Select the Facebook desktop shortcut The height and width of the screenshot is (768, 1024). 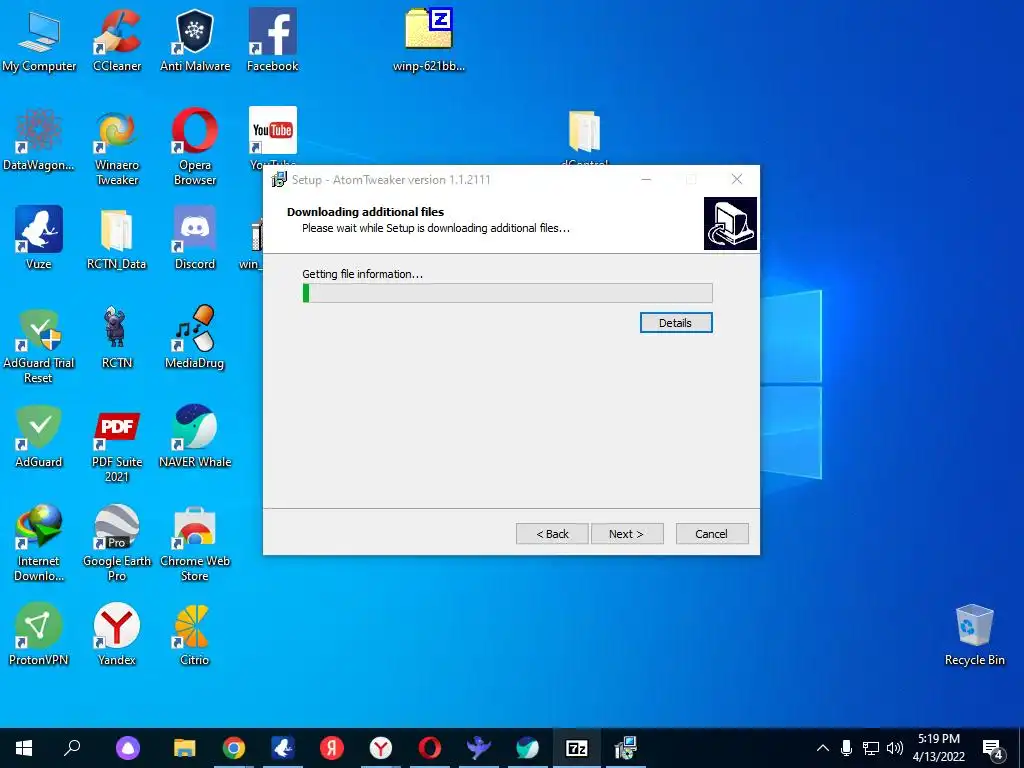coord(272,40)
